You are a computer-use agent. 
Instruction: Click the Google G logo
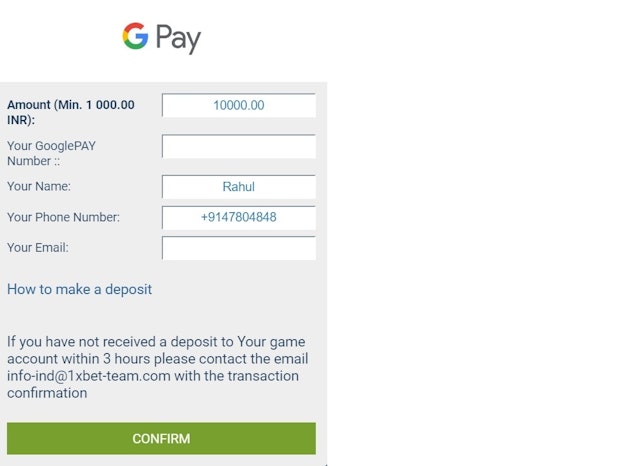(135, 37)
